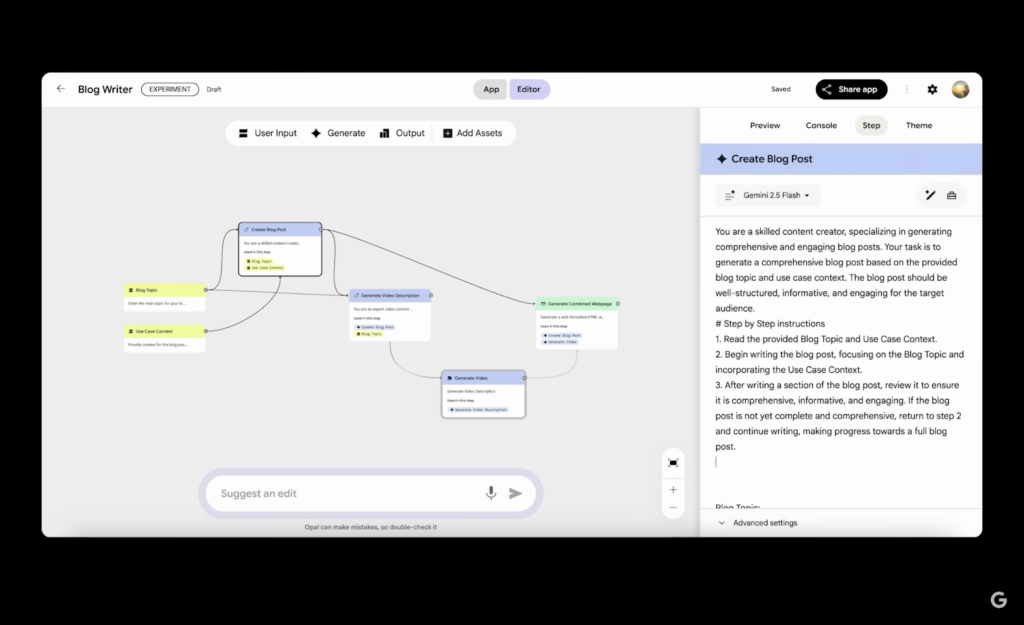The height and width of the screenshot is (625, 1024).
Task: Click the port on Generate Combined Webpage node
Action: click(x=618, y=304)
